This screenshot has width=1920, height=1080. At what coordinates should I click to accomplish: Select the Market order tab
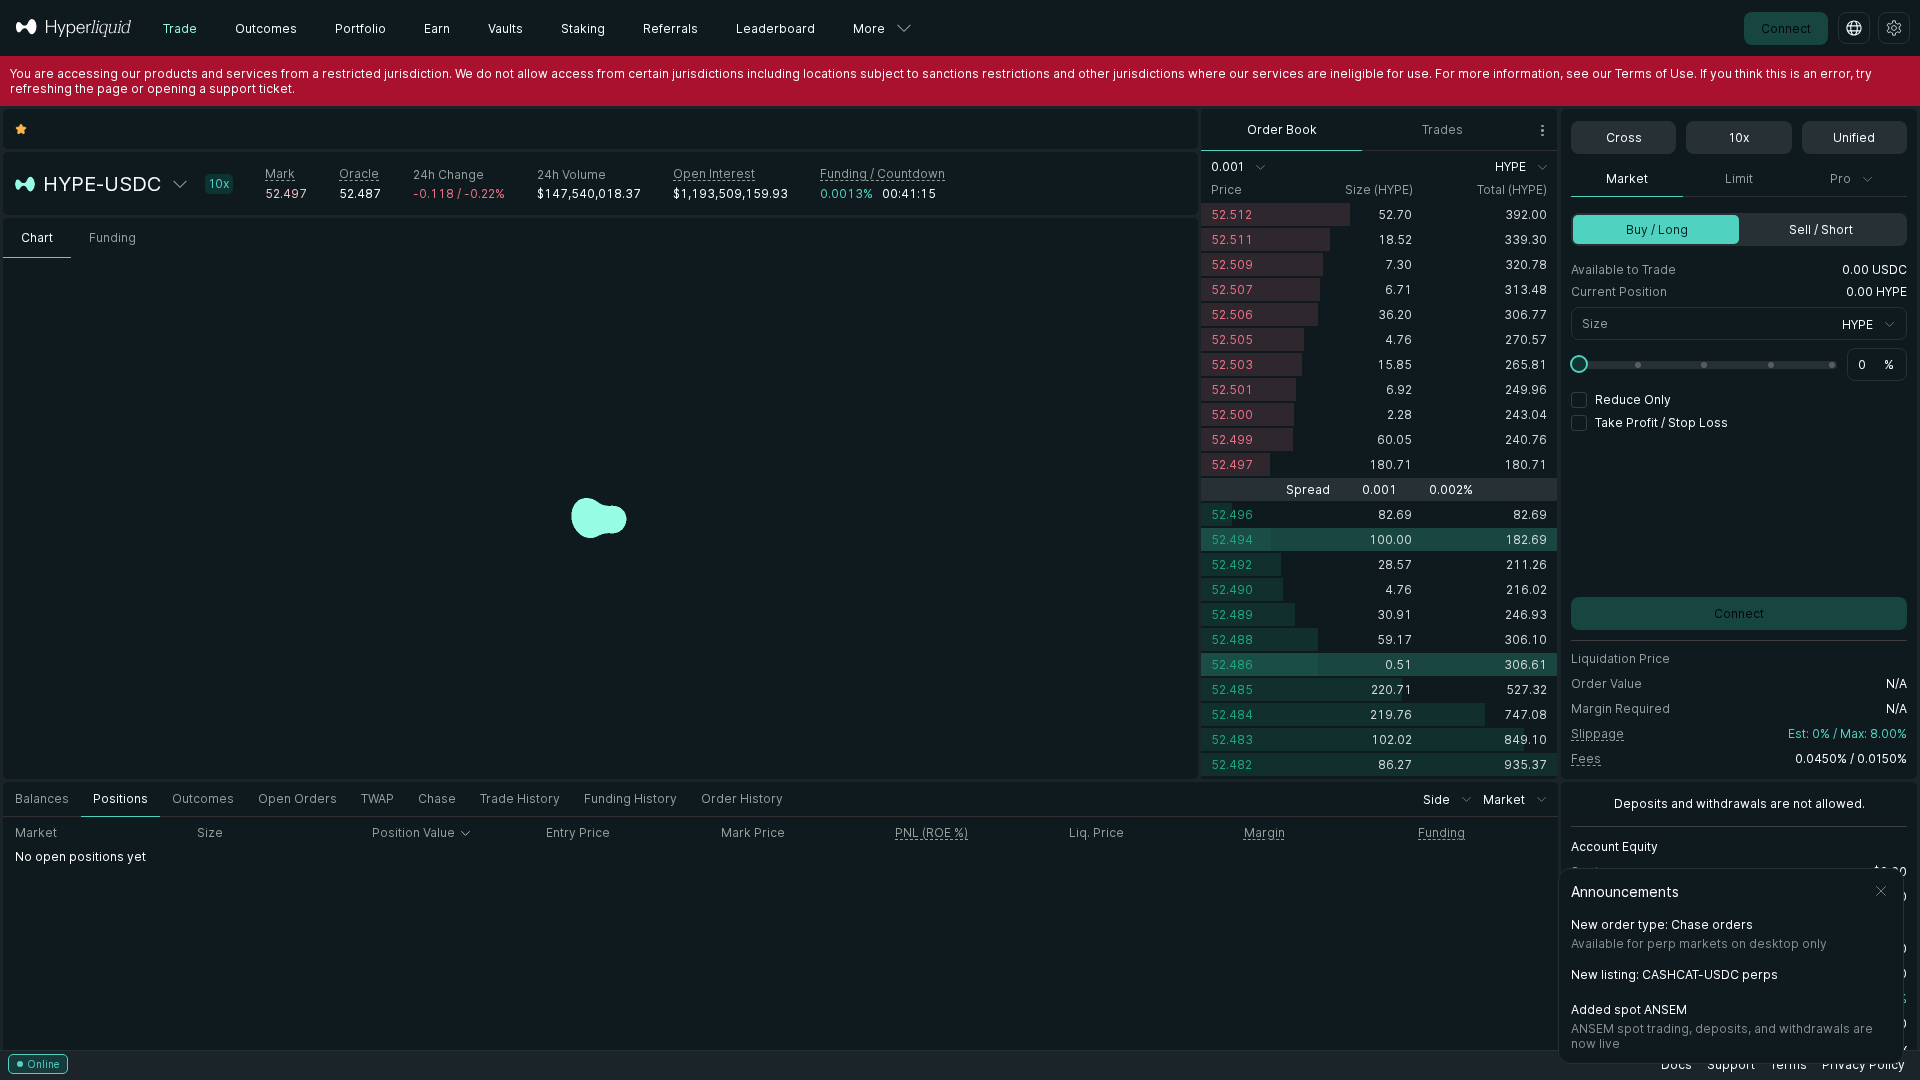click(x=1627, y=179)
